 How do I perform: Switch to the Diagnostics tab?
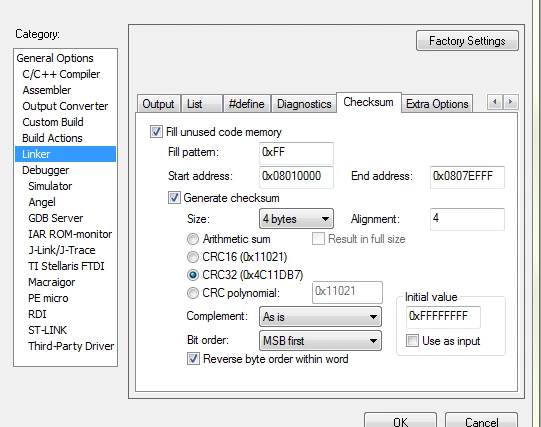point(304,104)
